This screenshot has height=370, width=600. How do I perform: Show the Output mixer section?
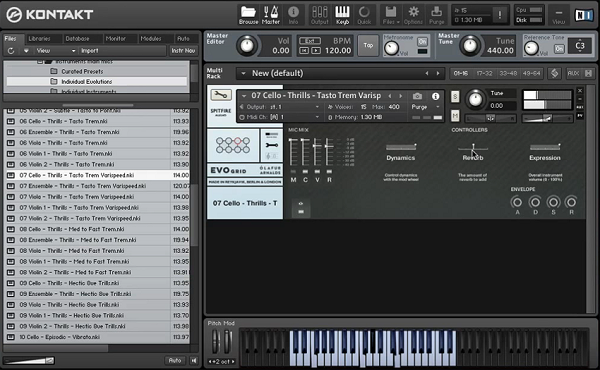[x=320, y=15]
